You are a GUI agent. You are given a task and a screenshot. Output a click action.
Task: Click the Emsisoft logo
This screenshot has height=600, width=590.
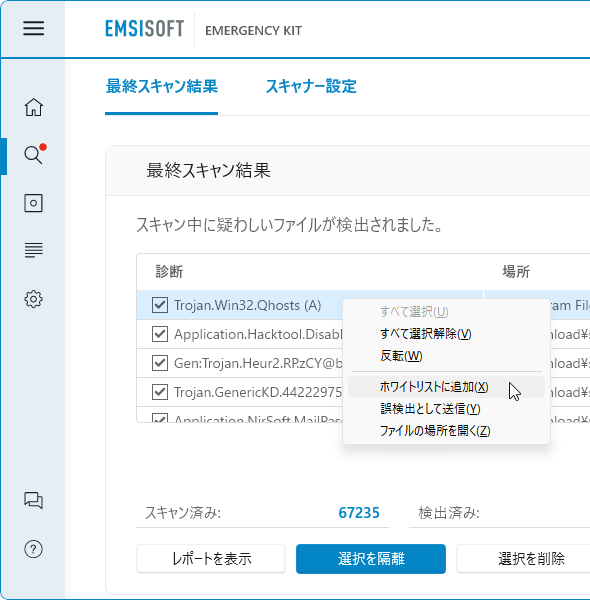pos(145,29)
